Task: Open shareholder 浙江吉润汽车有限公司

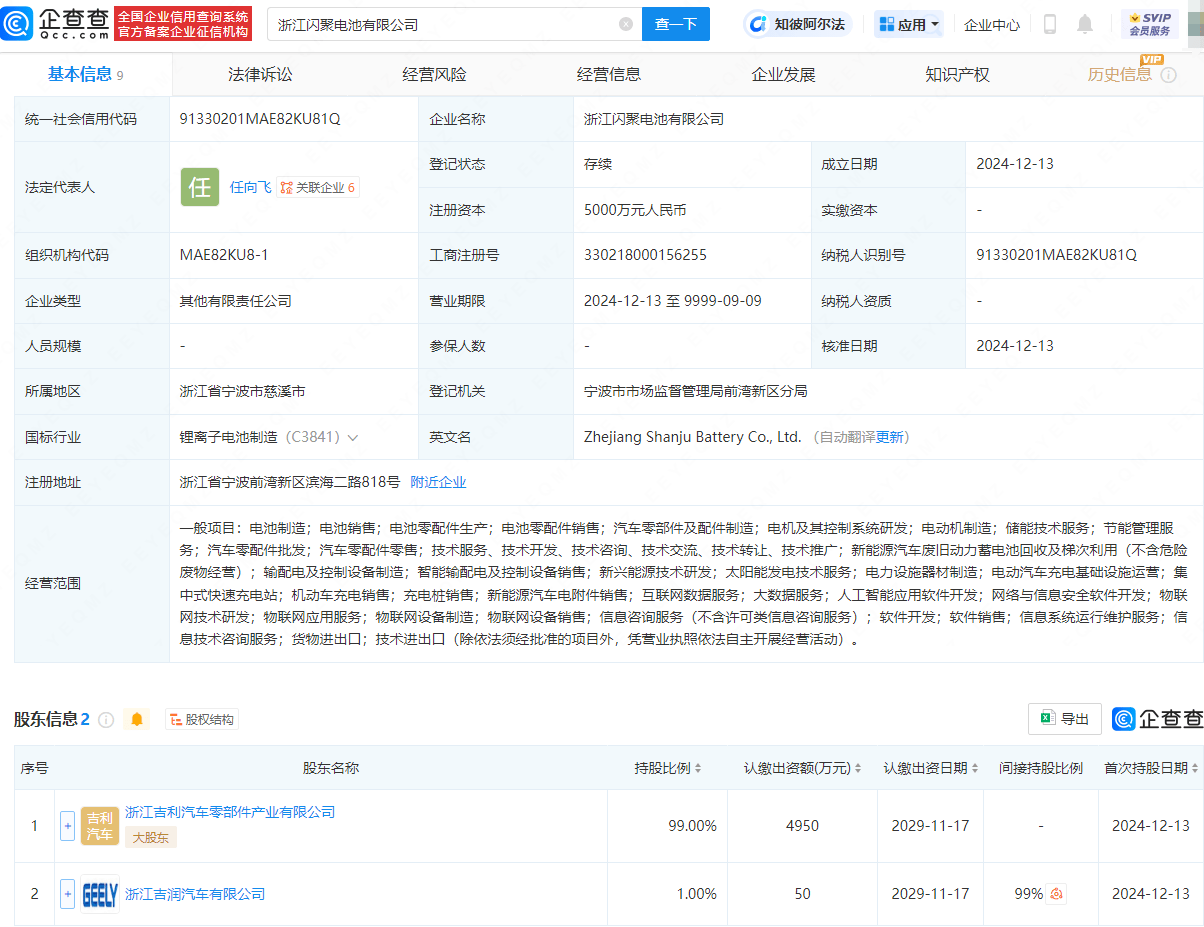Action: [x=195, y=894]
